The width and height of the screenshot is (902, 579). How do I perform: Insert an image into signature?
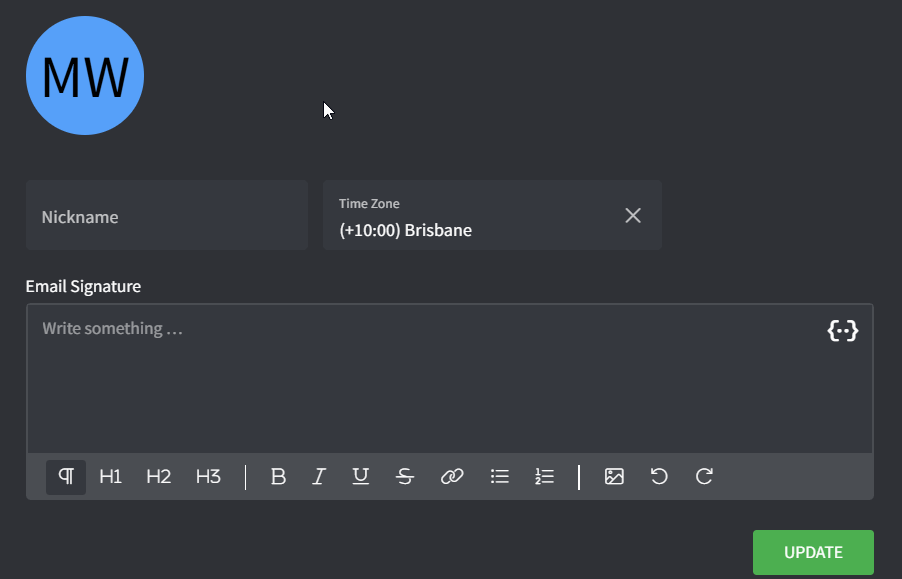pos(614,477)
